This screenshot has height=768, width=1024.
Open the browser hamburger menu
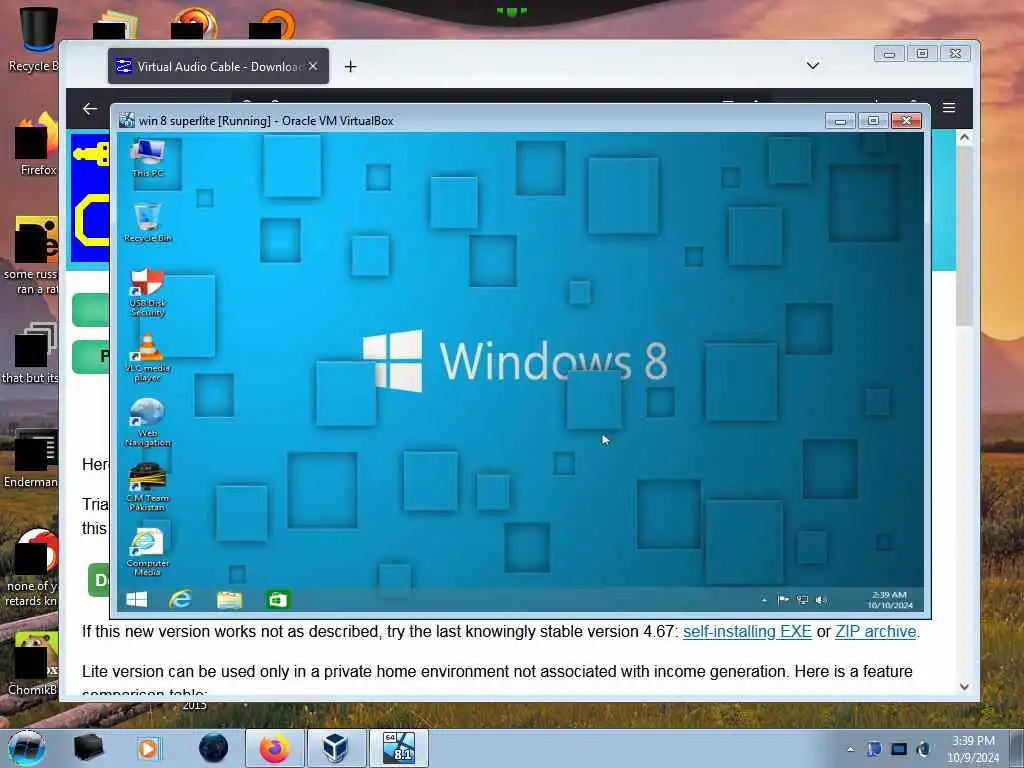[x=949, y=108]
